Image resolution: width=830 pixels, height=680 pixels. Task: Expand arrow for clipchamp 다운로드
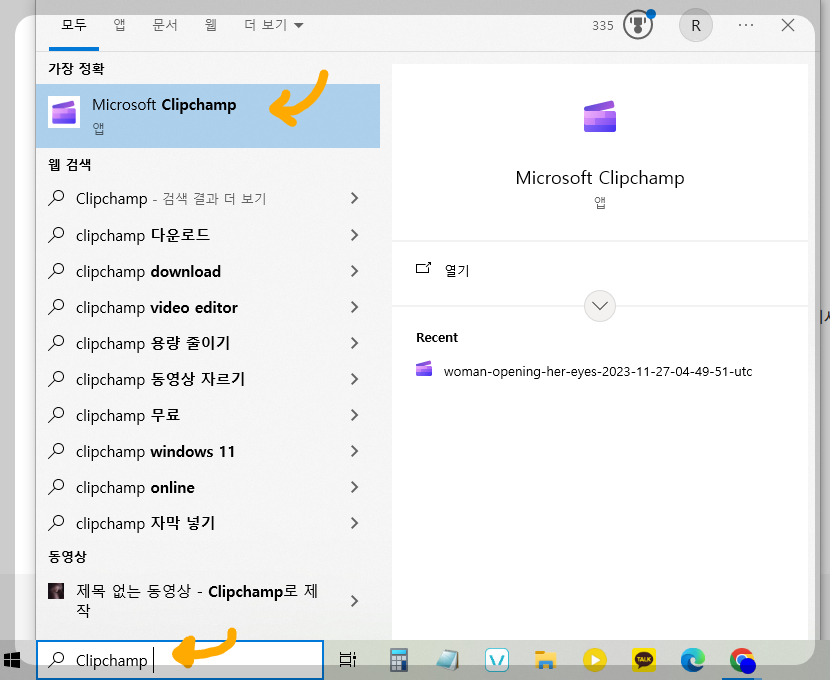[355, 235]
